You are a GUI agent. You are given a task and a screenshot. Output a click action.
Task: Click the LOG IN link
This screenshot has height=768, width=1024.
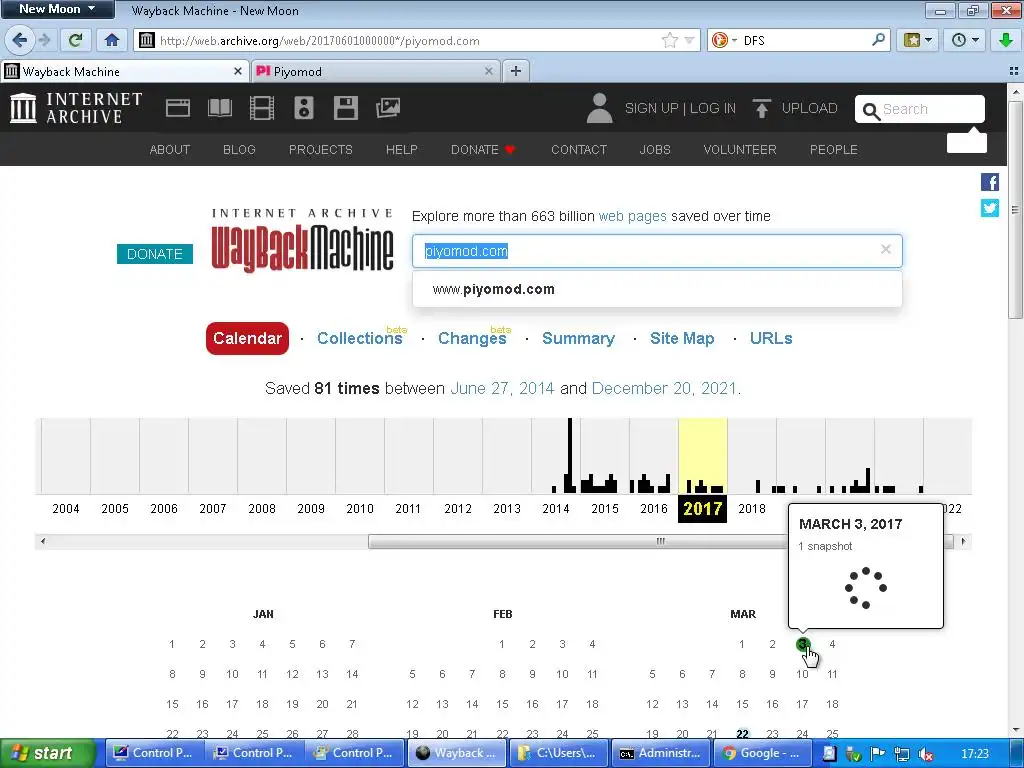point(712,108)
